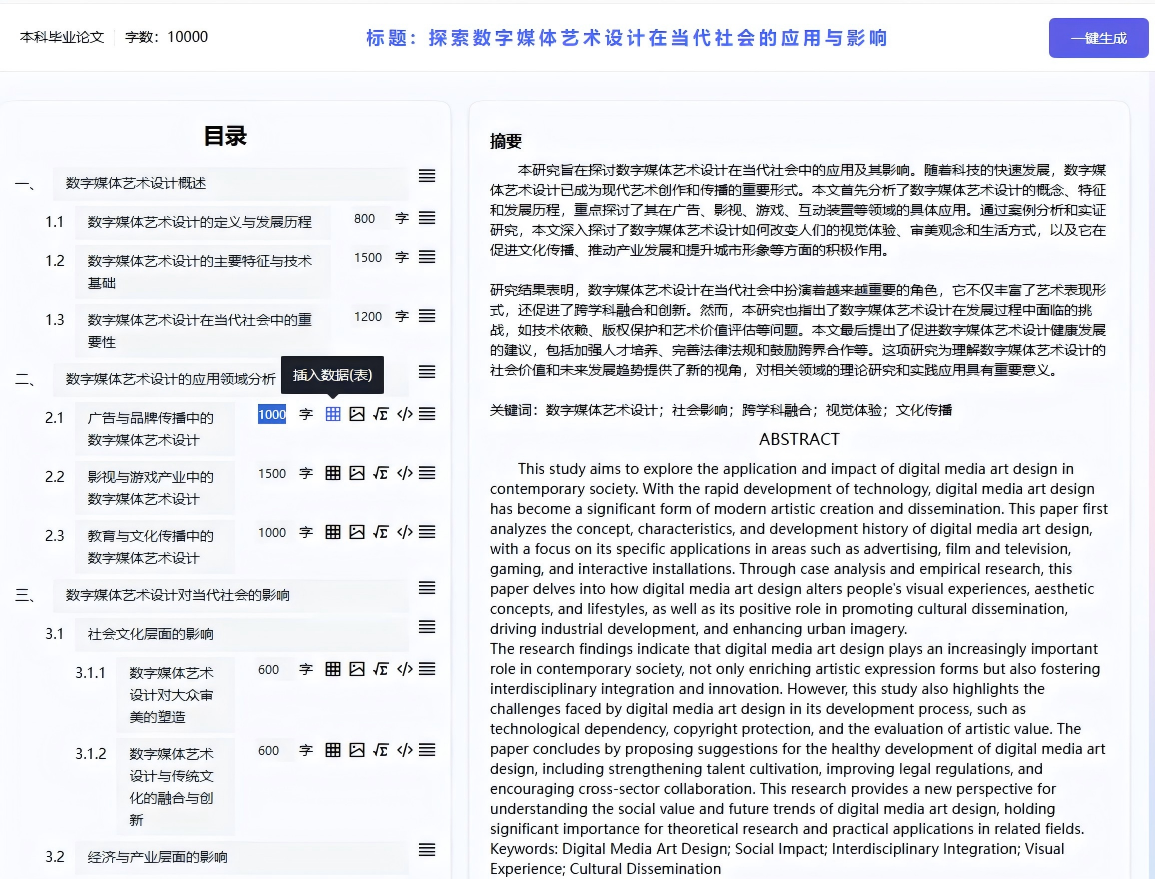Click the 本科毕业论文 paper type label
Image resolution: width=1155 pixels, height=879 pixels.
[x=62, y=37]
